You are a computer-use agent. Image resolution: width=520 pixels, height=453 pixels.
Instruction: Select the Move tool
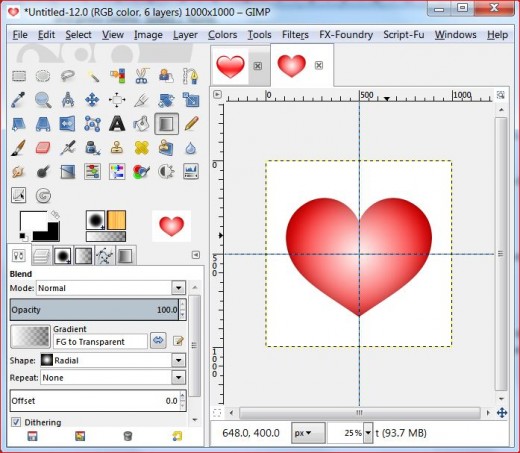pos(92,100)
